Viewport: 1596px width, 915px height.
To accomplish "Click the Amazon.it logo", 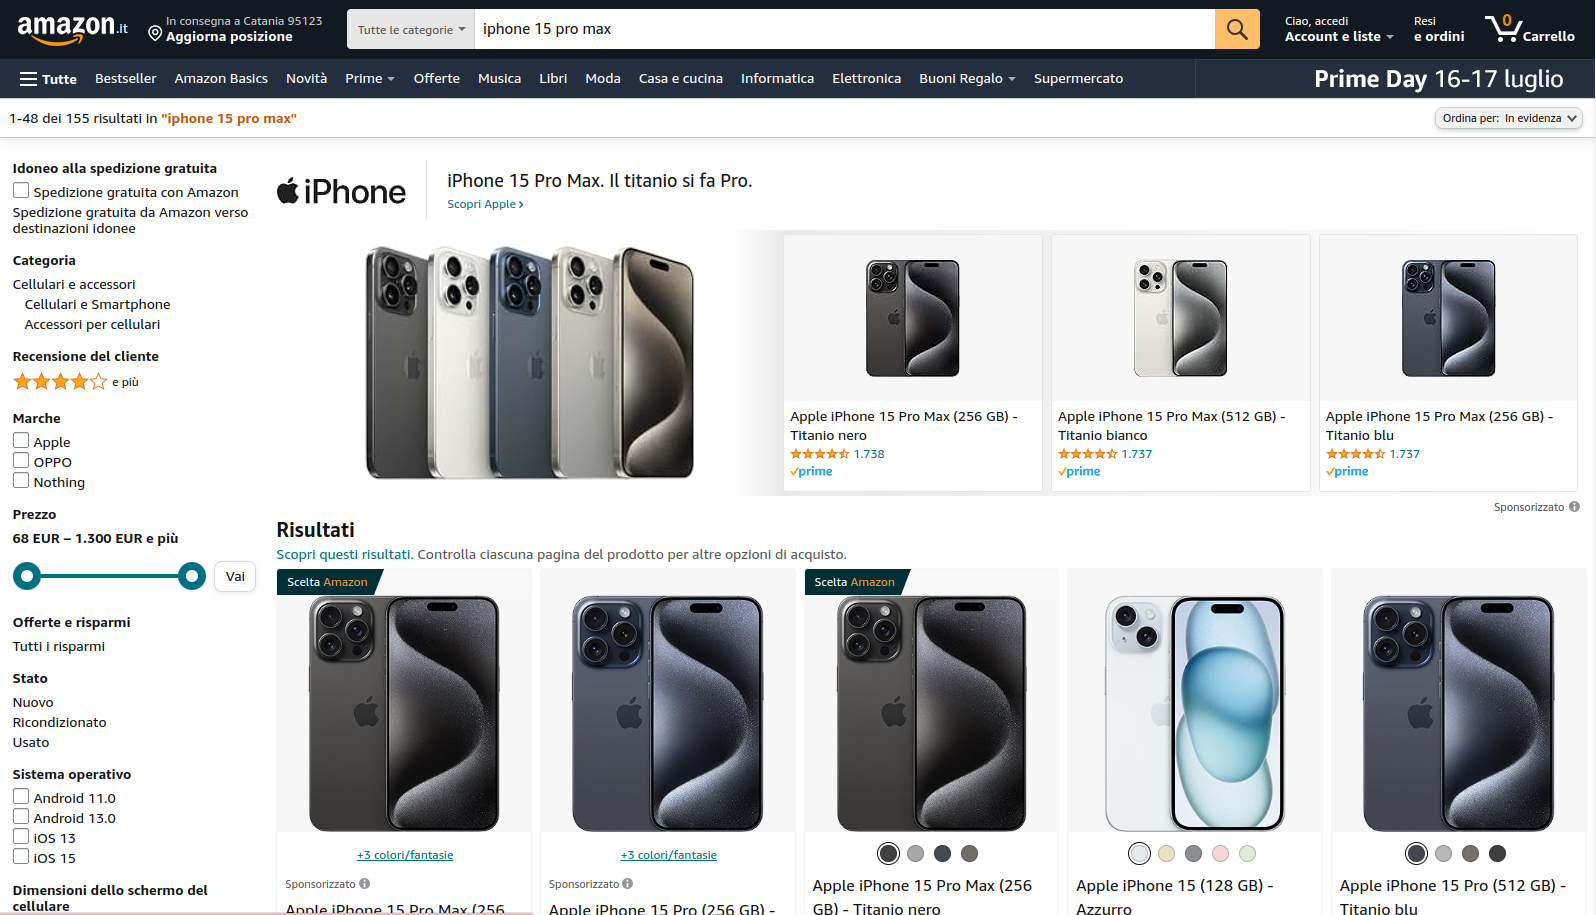I will (72, 29).
